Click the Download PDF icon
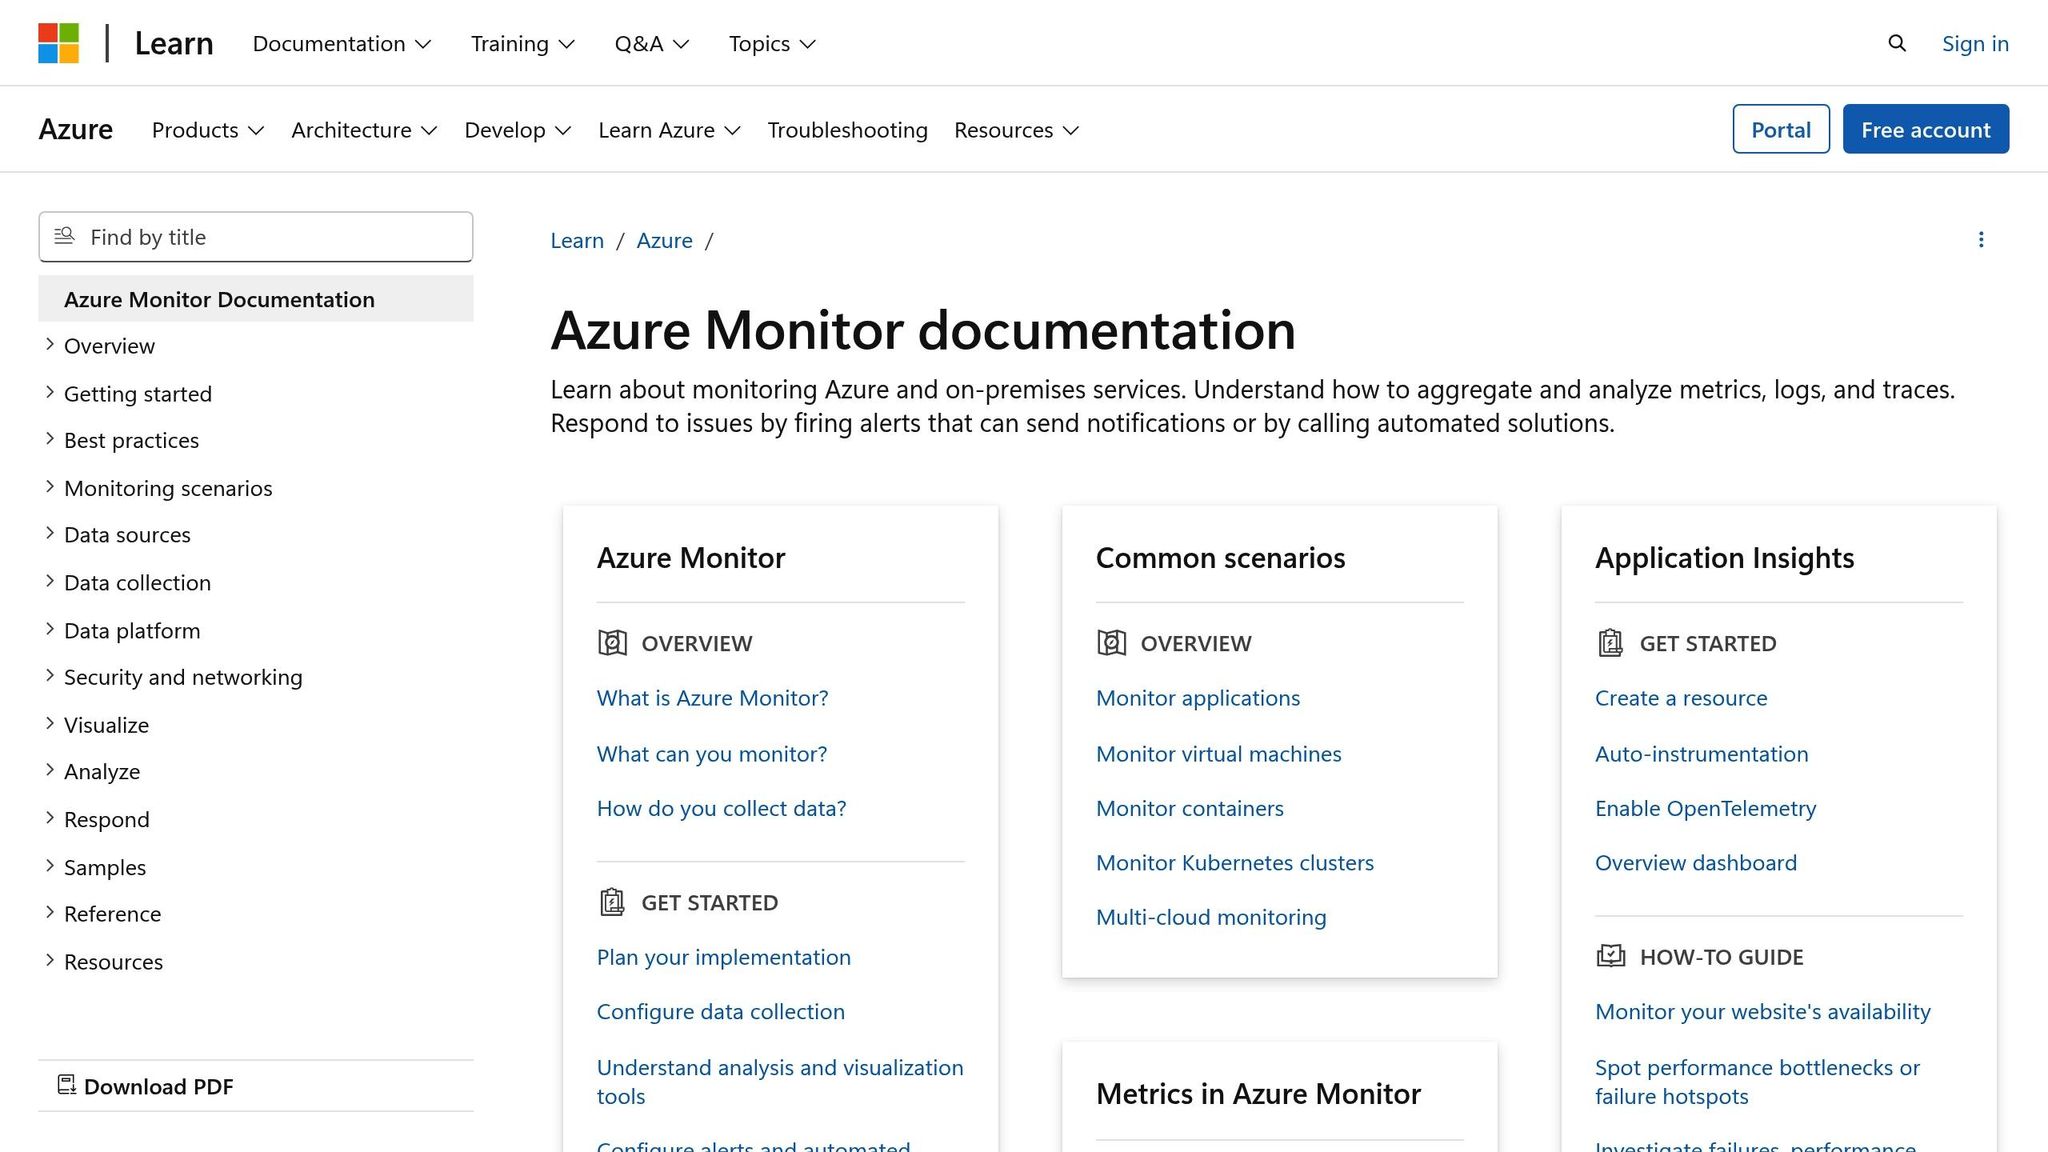This screenshot has height=1152, width=2048. [66, 1084]
